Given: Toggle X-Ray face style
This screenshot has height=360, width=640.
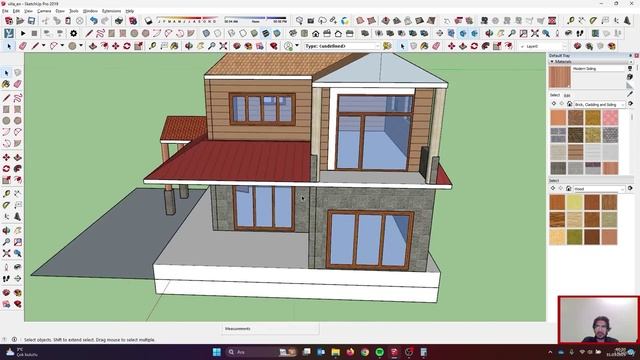Looking at the screenshot, I should click(x=206, y=33).
